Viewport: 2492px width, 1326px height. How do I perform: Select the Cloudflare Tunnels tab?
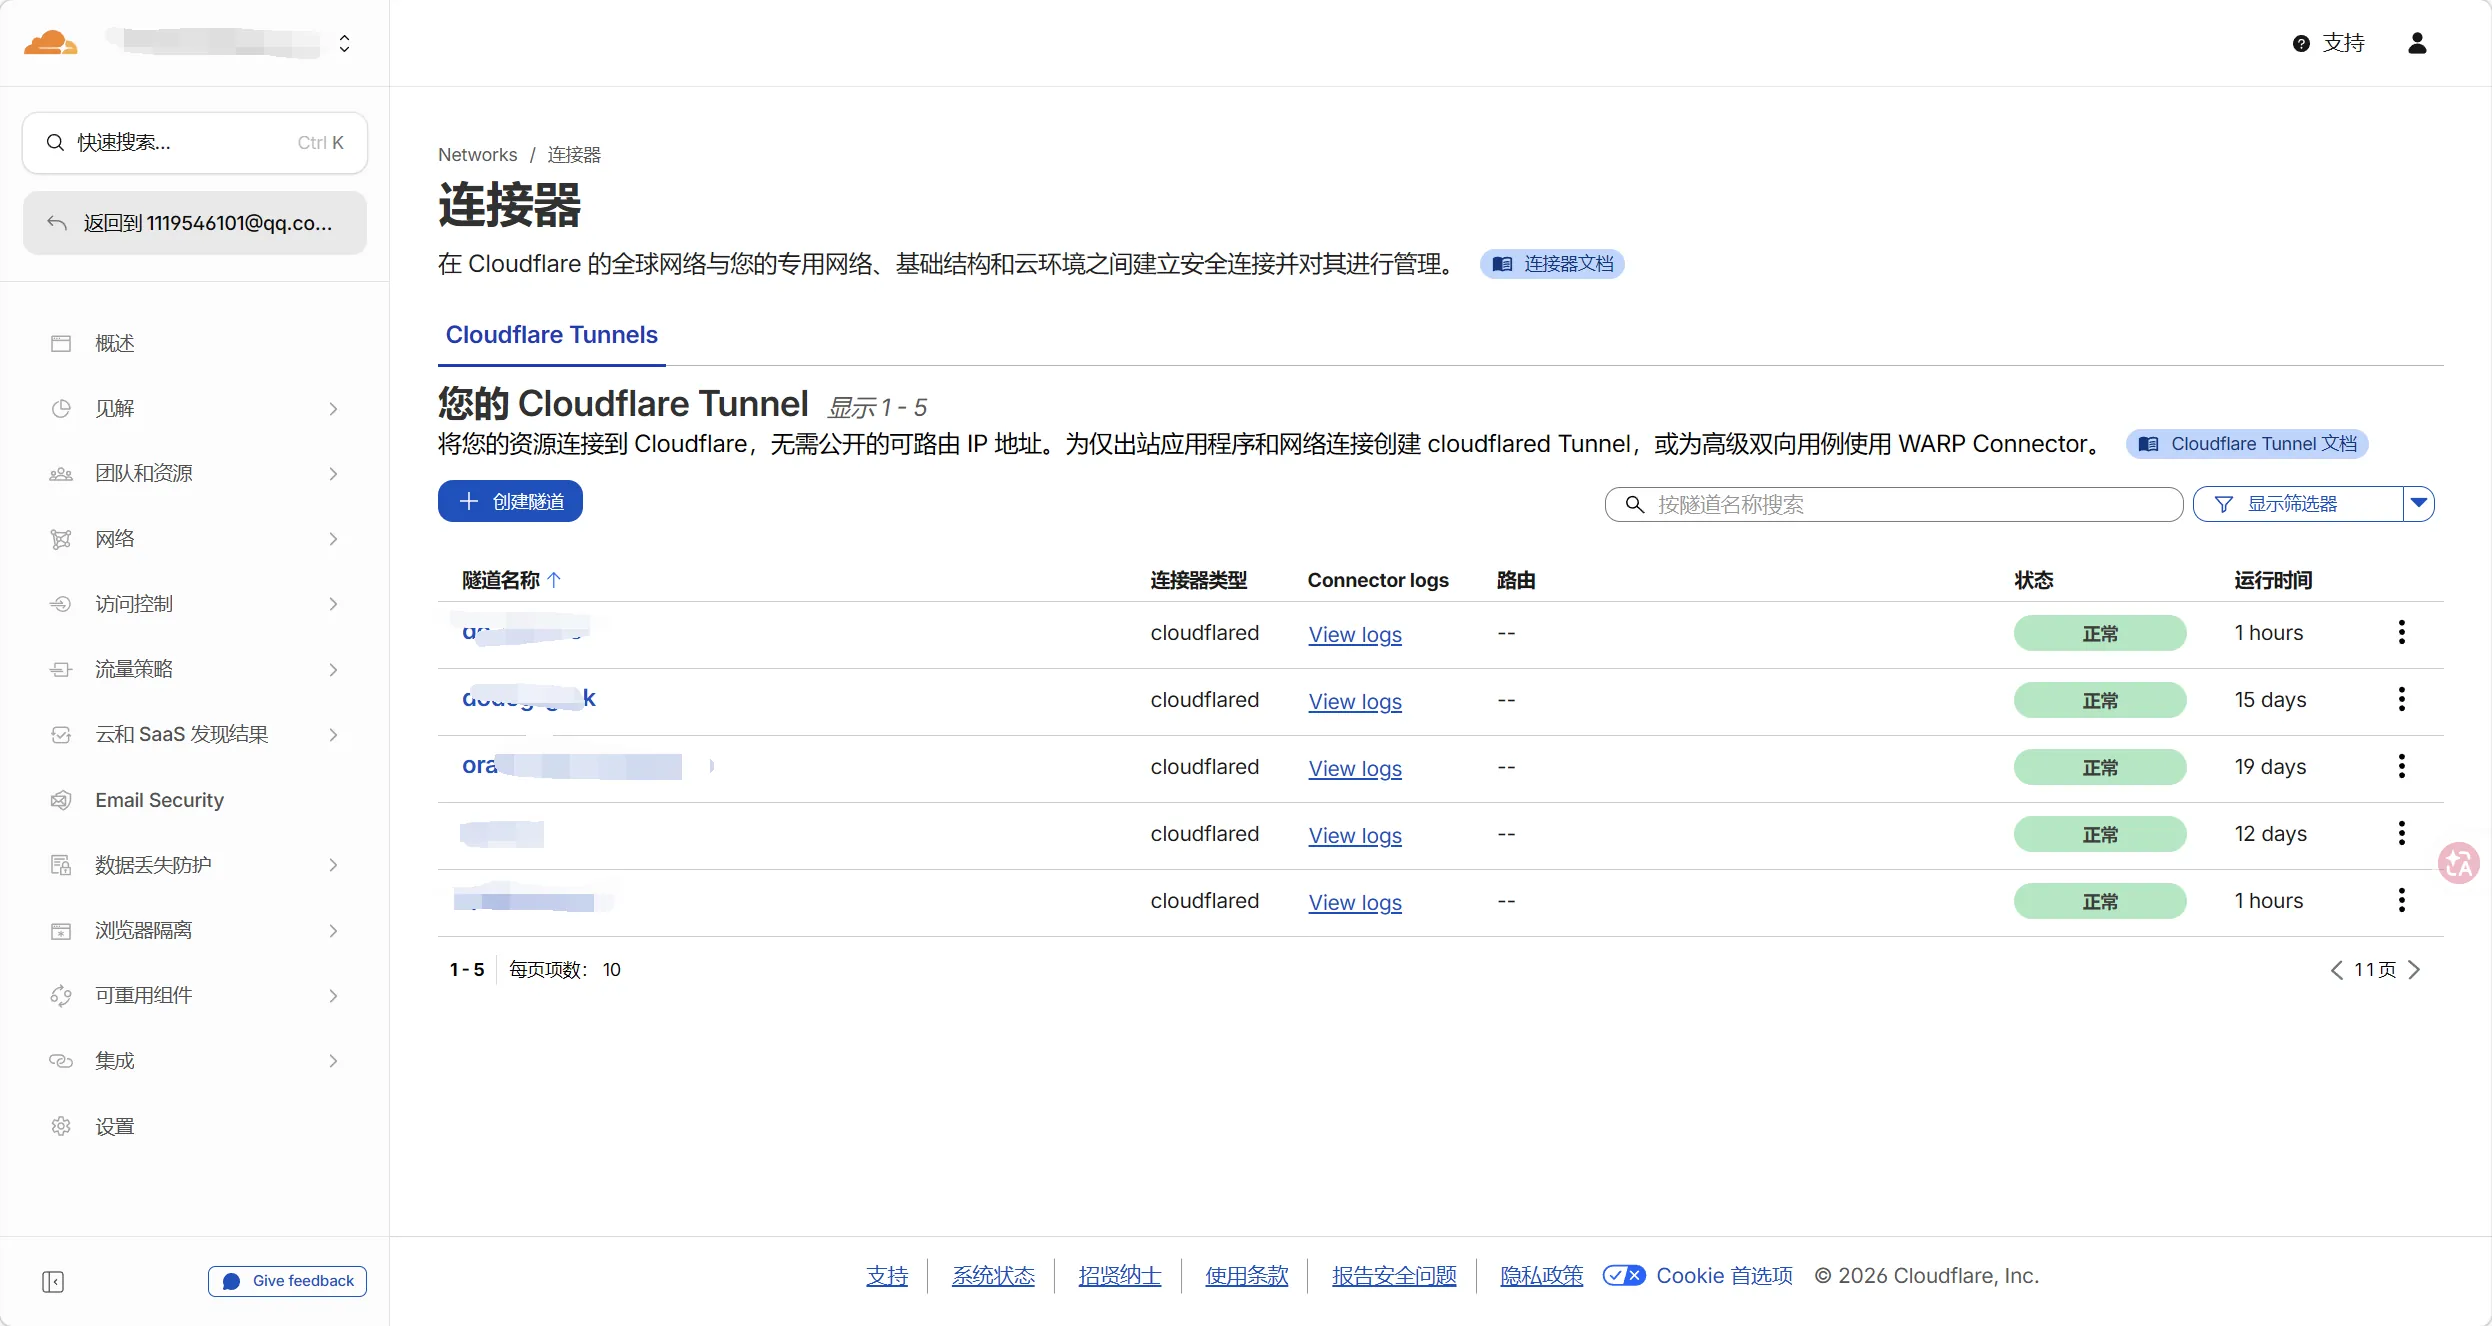pos(551,335)
